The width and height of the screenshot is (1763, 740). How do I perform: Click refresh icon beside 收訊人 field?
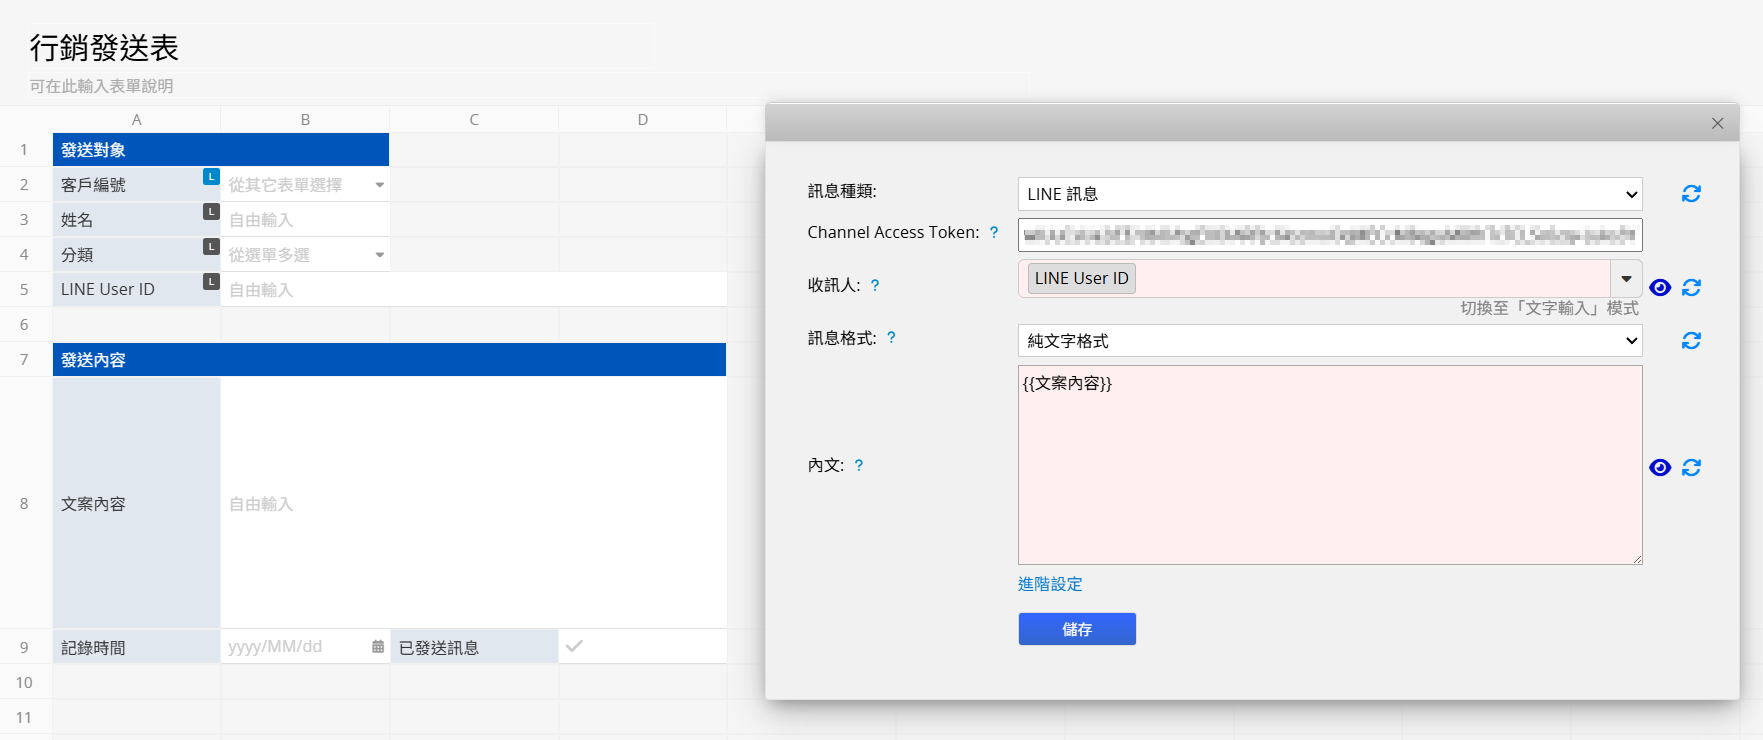click(x=1691, y=288)
